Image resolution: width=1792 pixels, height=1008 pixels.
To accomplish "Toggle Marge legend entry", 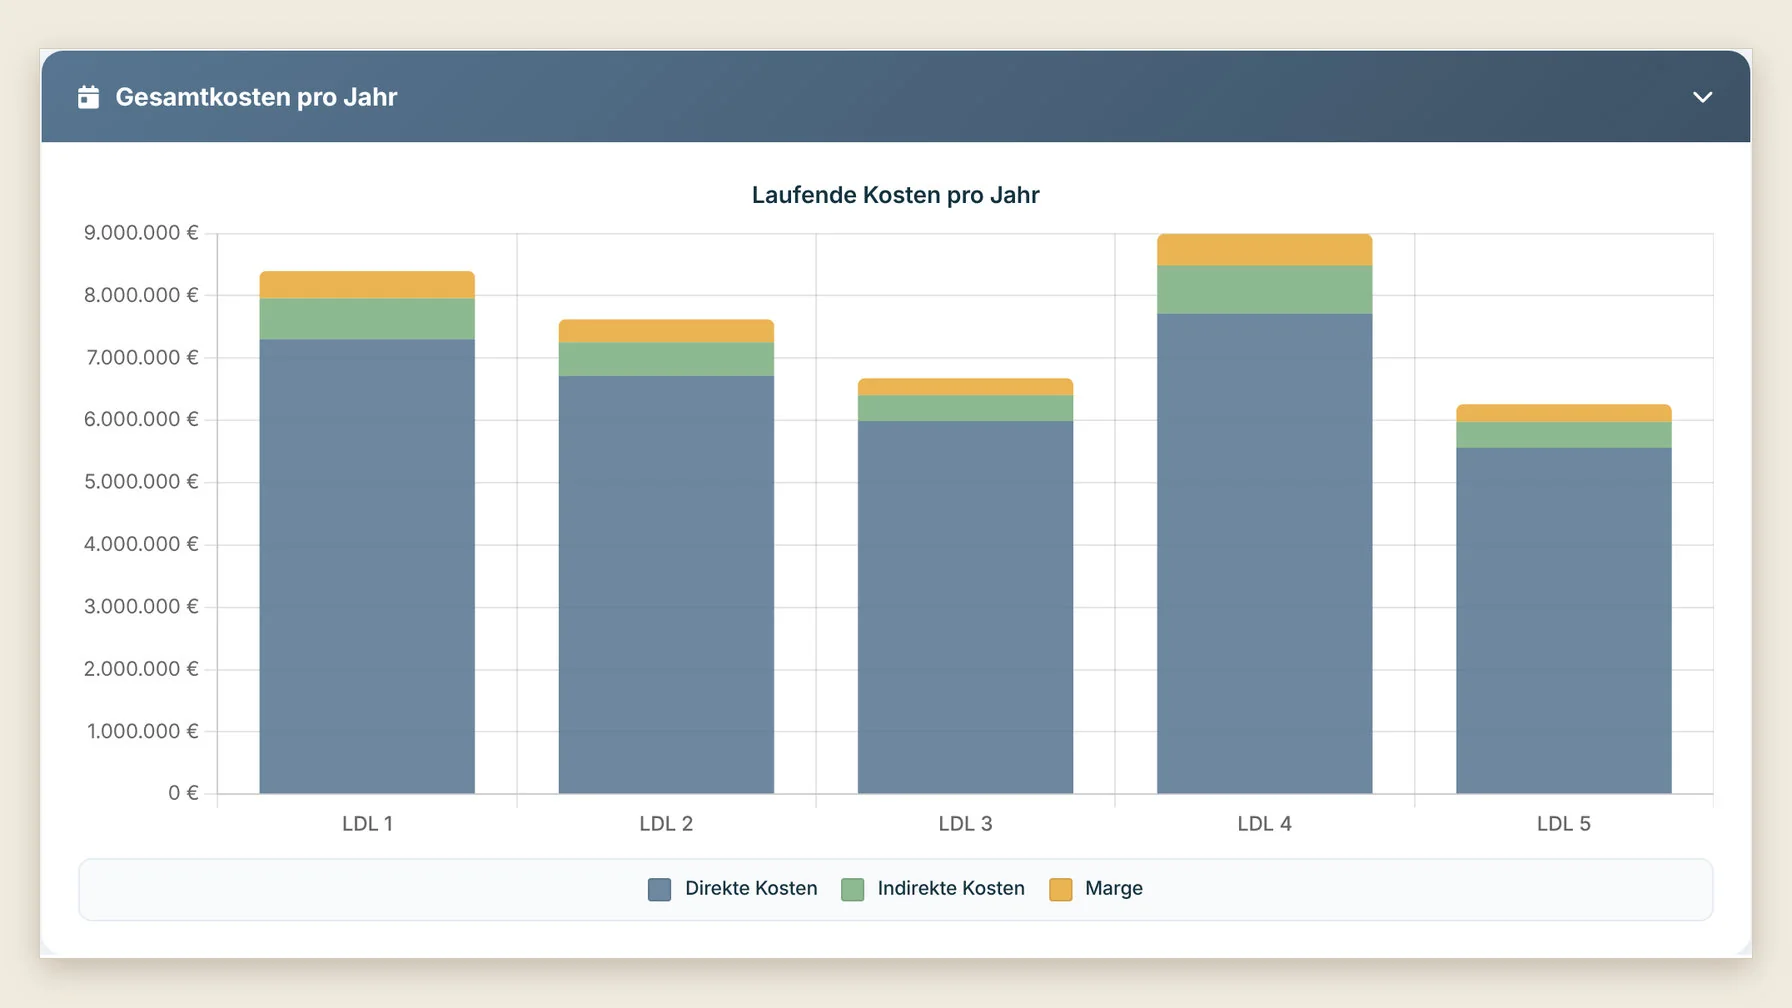I will [1096, 889].
